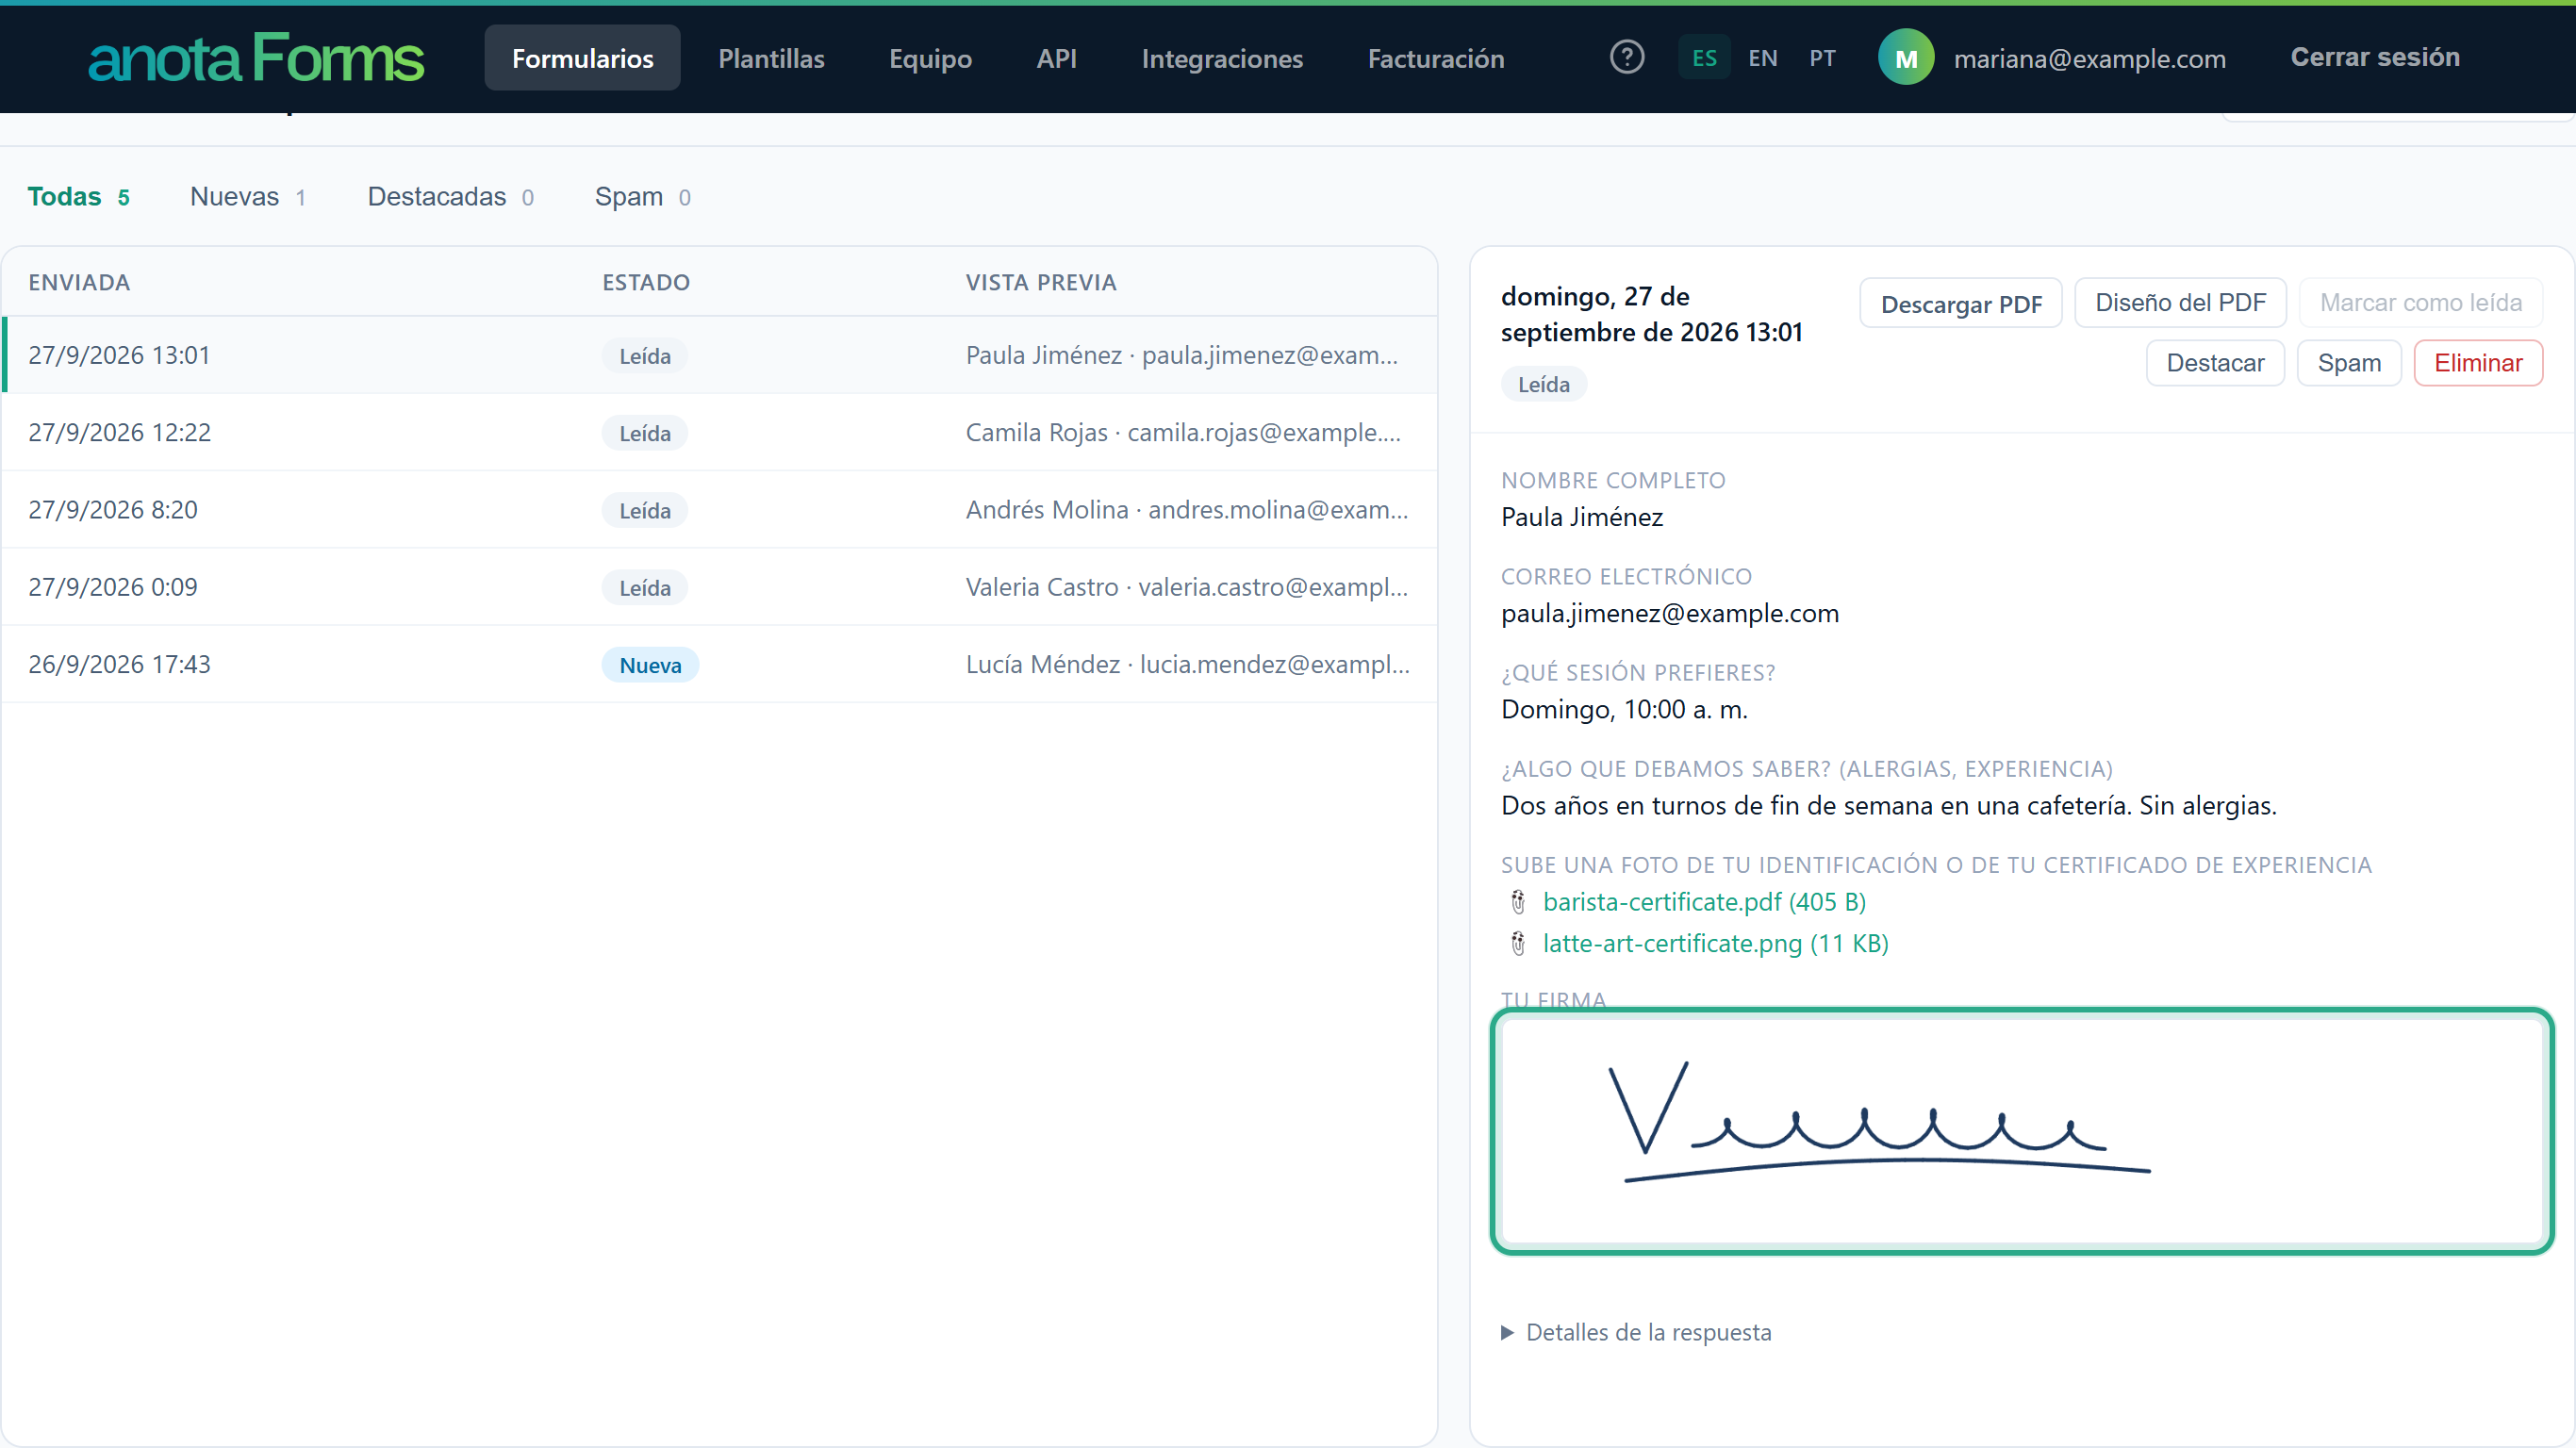Open latte-art-certificate.png attachment link
Image resolution: width=2576 pixels, height=1448 pixels.
pyautogui.click(x=1715, y=944)
